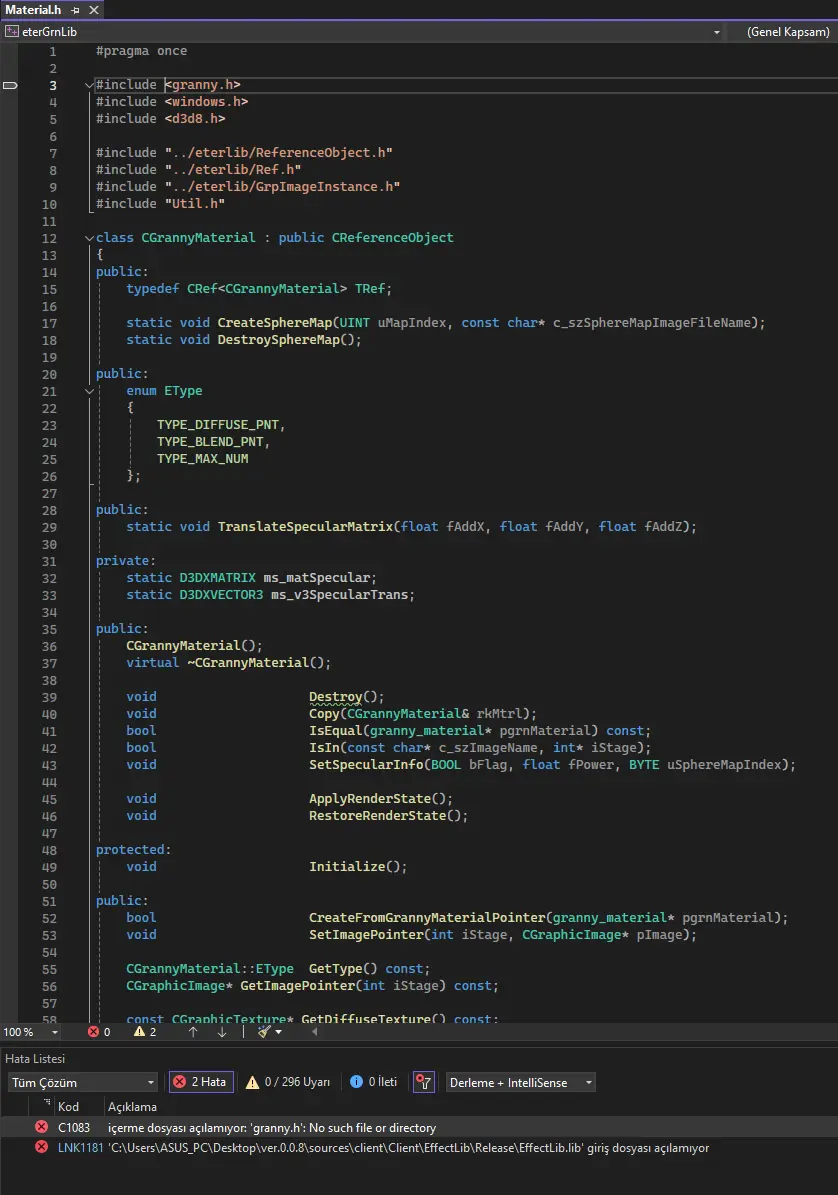Open the 'Derleme + IntelliSense' dropdown
The height and width of the screenshot is (1195, 838).
[x=521, y=1082]
